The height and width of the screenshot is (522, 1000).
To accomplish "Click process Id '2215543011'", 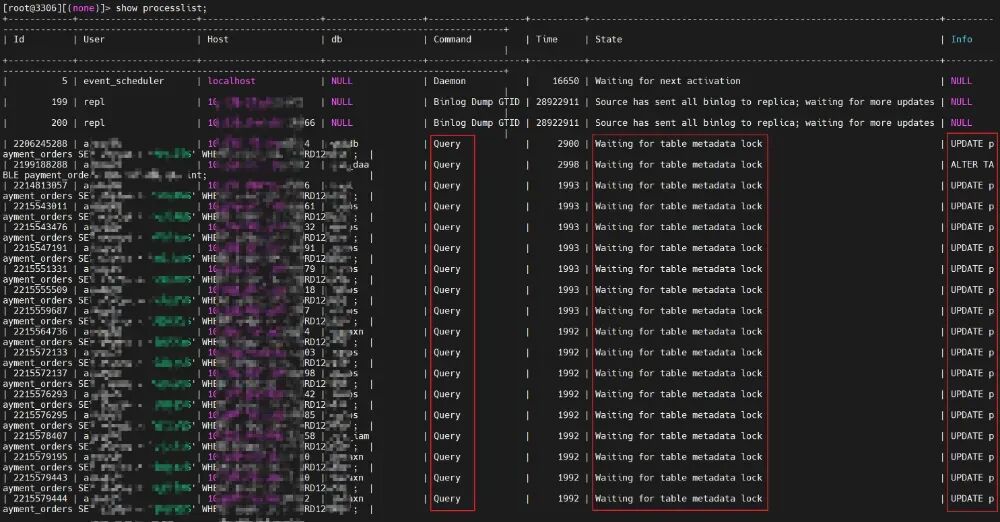I will pos(40,207).
